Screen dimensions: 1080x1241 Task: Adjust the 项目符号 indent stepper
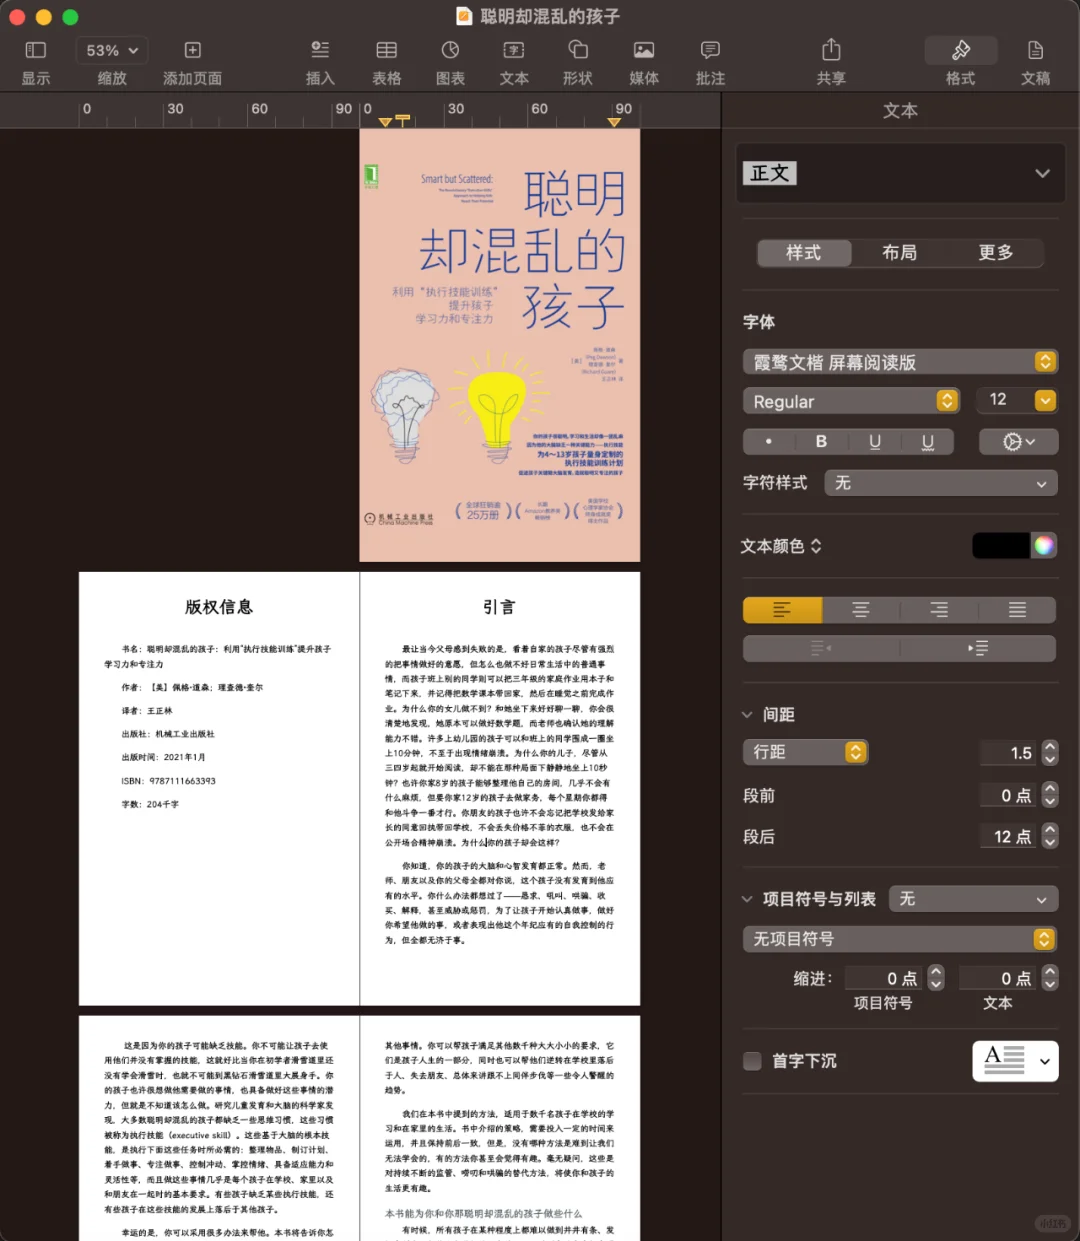point(935,977)
